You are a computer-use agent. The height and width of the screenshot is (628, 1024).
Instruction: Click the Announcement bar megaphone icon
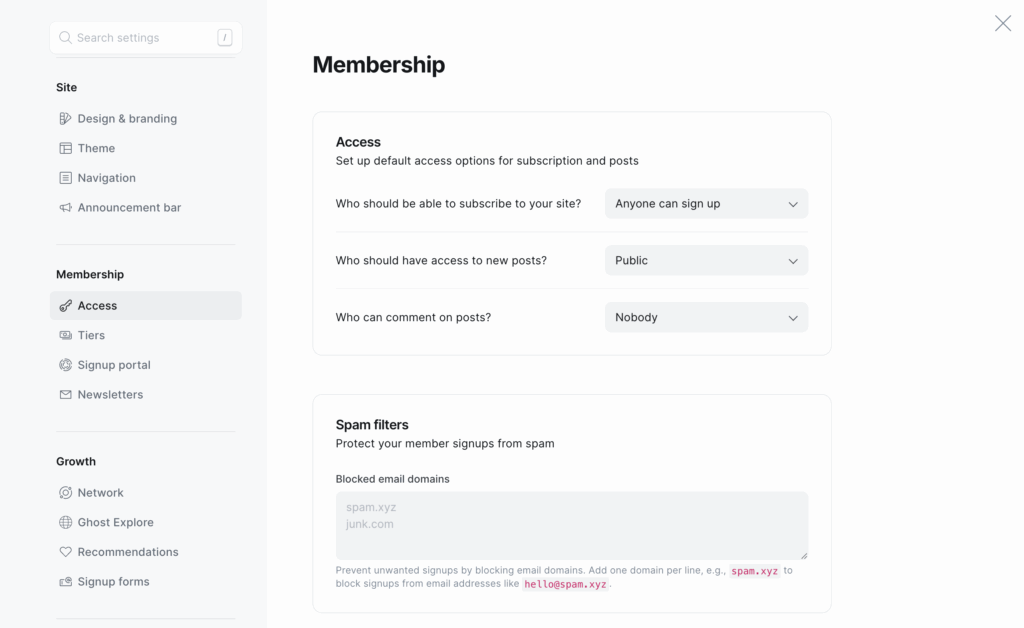coord(64,207)
